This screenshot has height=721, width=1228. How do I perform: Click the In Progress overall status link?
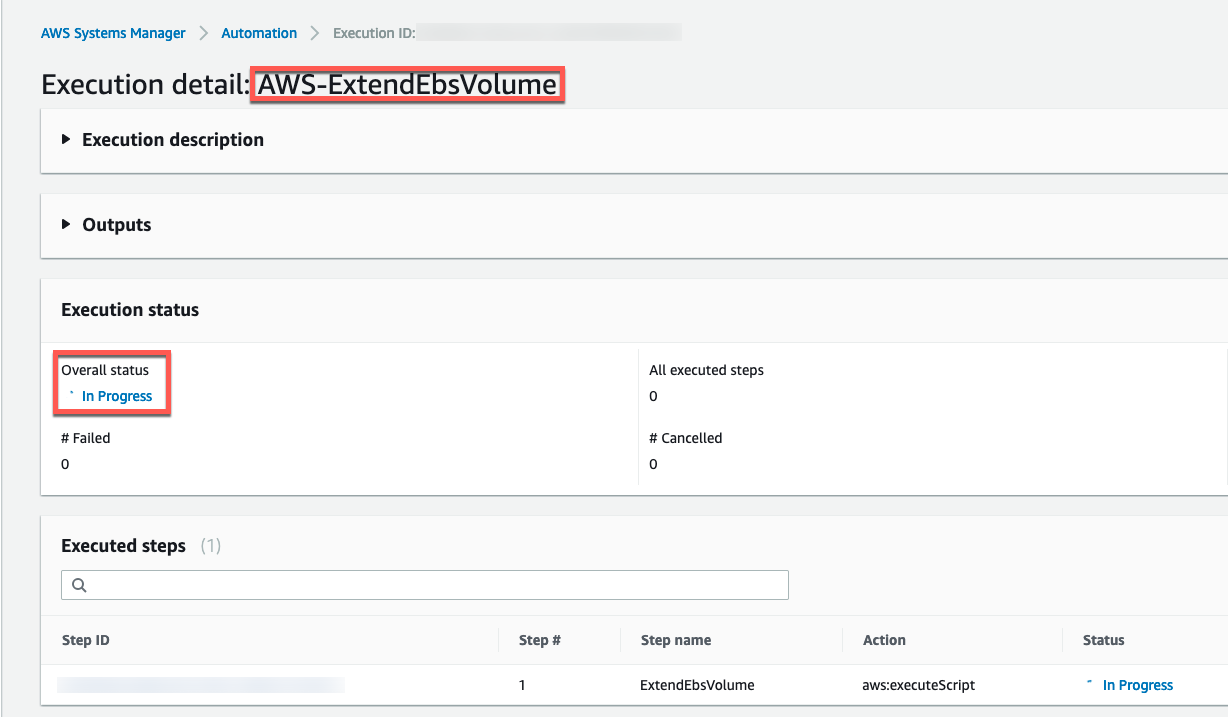117,396
